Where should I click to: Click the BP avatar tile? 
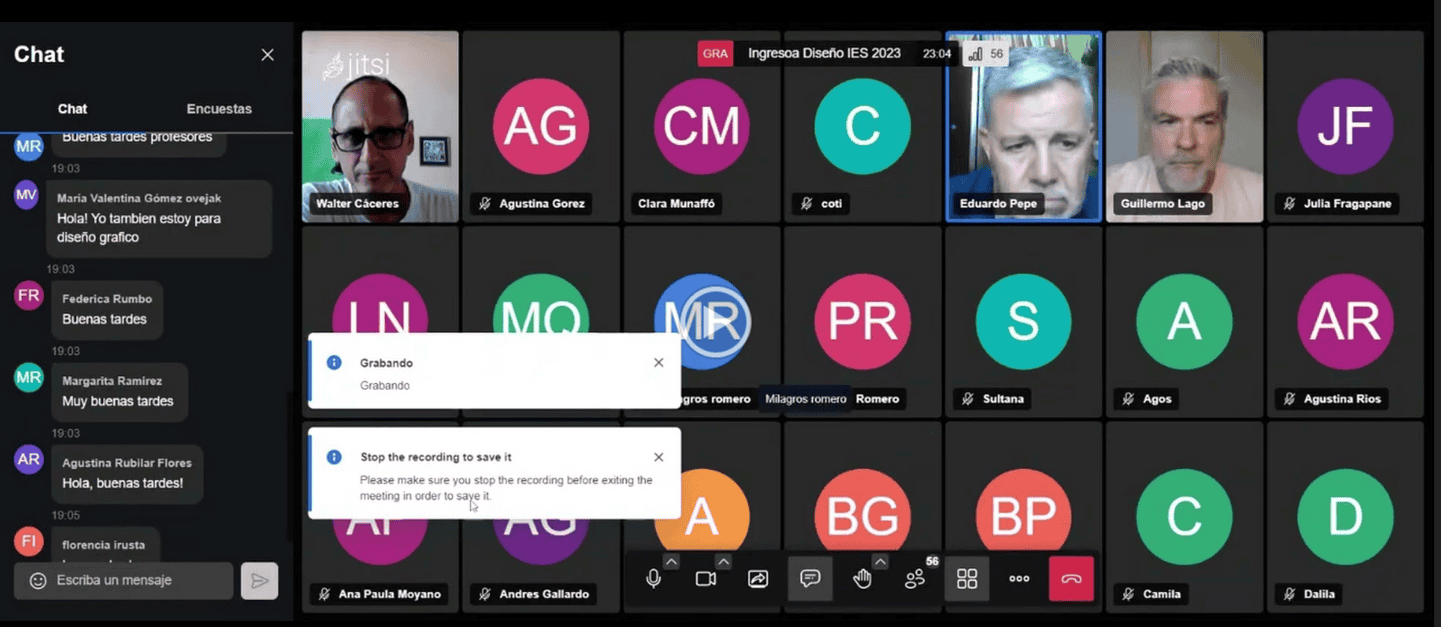pos(1023,516)
